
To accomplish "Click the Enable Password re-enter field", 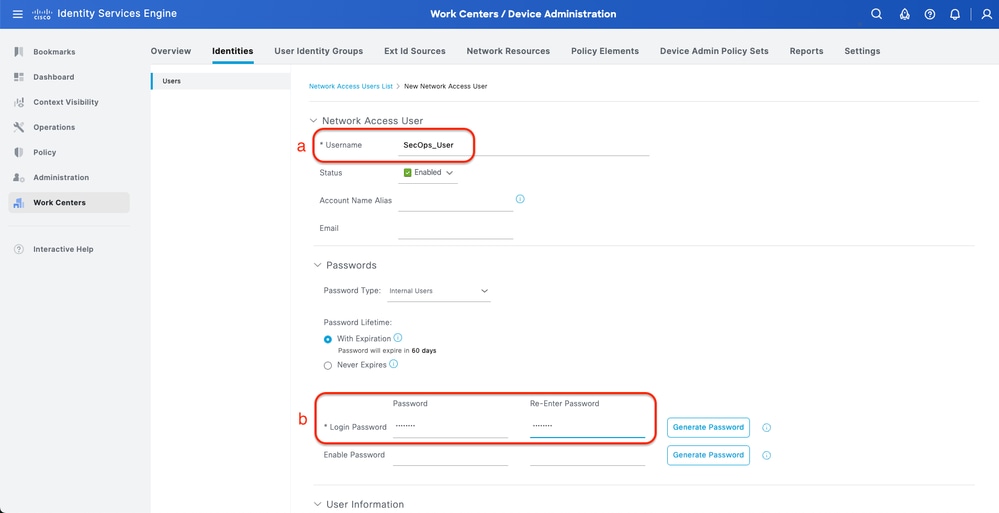I will pos(587,455).
